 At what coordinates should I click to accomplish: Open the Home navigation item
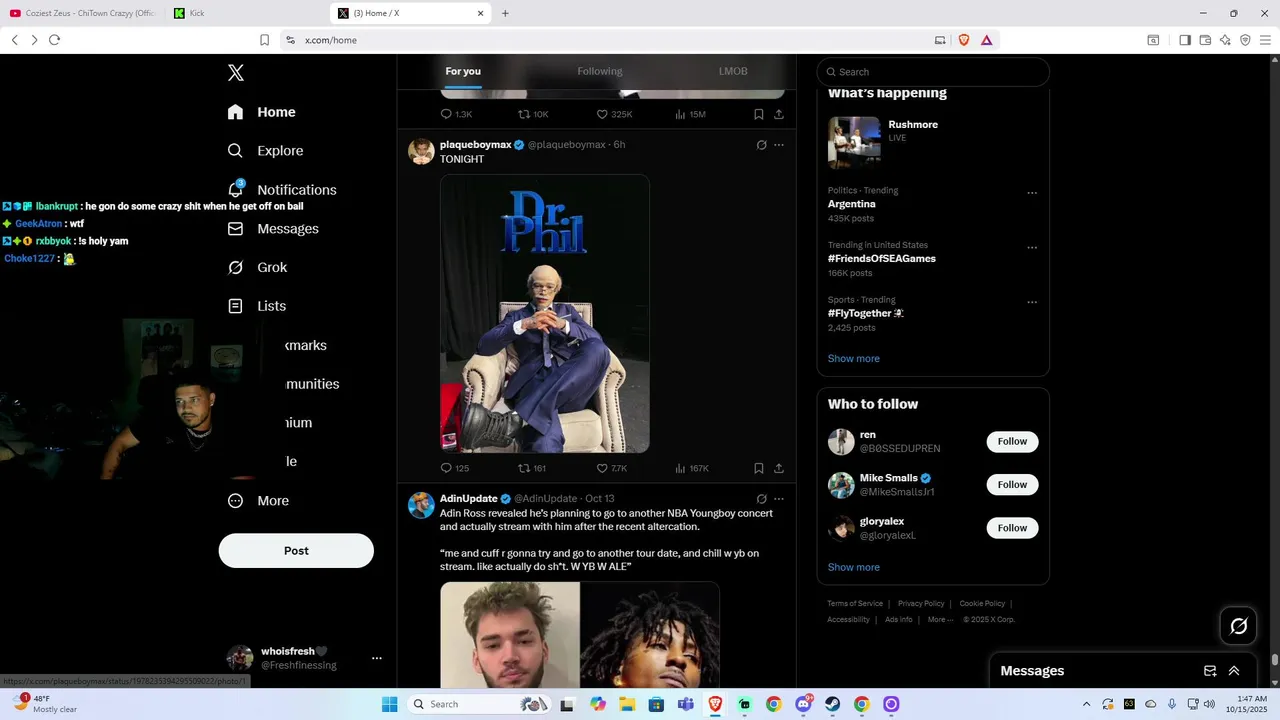pos(261,112)
